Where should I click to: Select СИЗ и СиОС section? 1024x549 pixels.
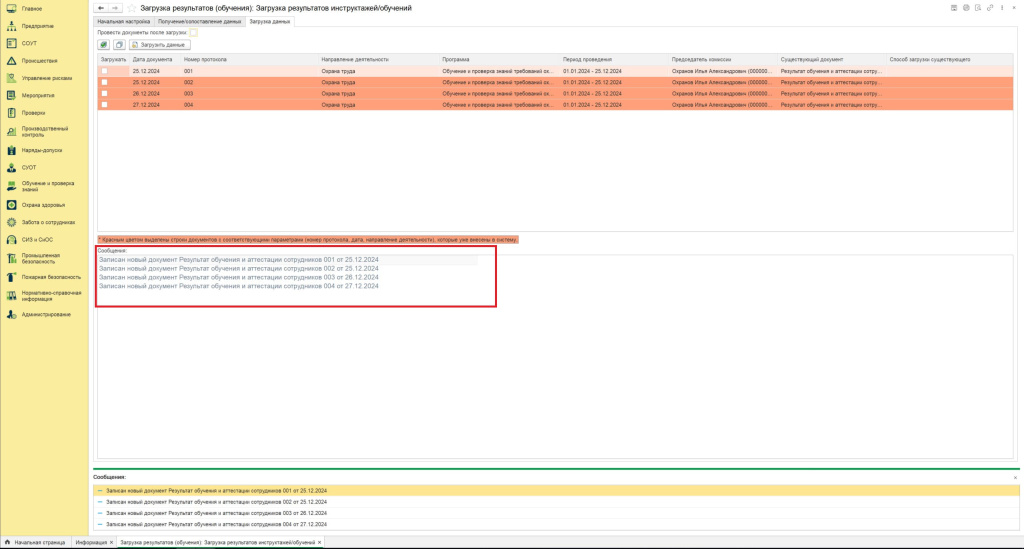[37, 240]
